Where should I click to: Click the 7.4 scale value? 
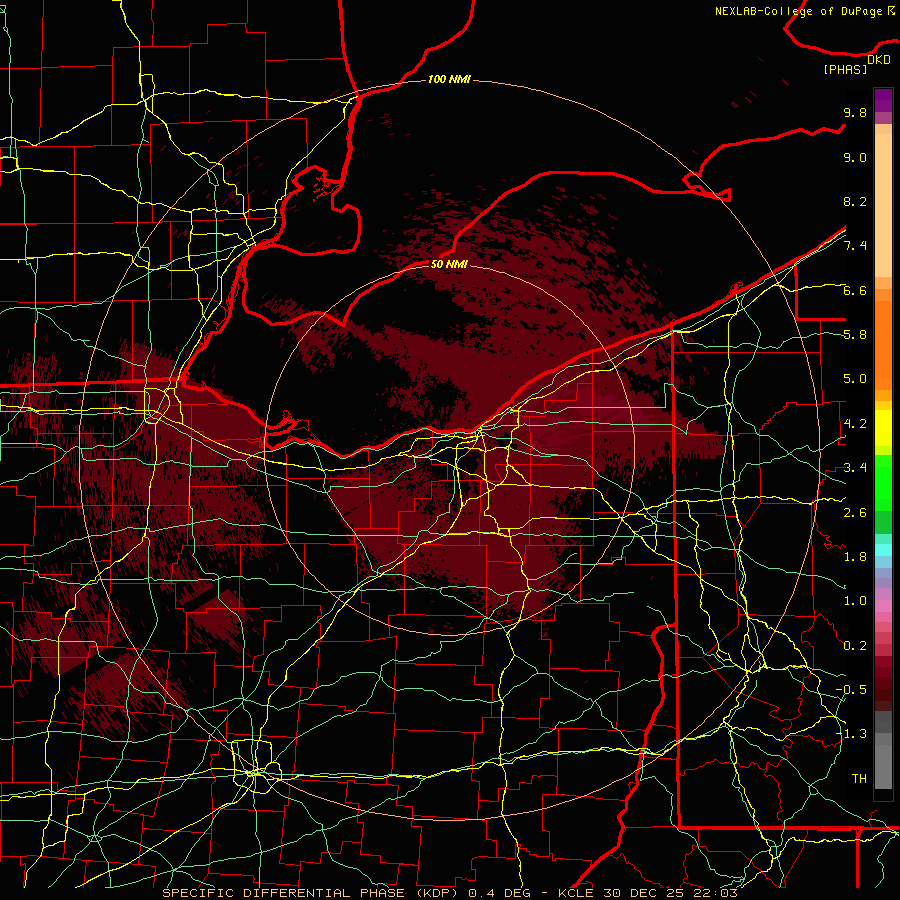click(855, 246)
